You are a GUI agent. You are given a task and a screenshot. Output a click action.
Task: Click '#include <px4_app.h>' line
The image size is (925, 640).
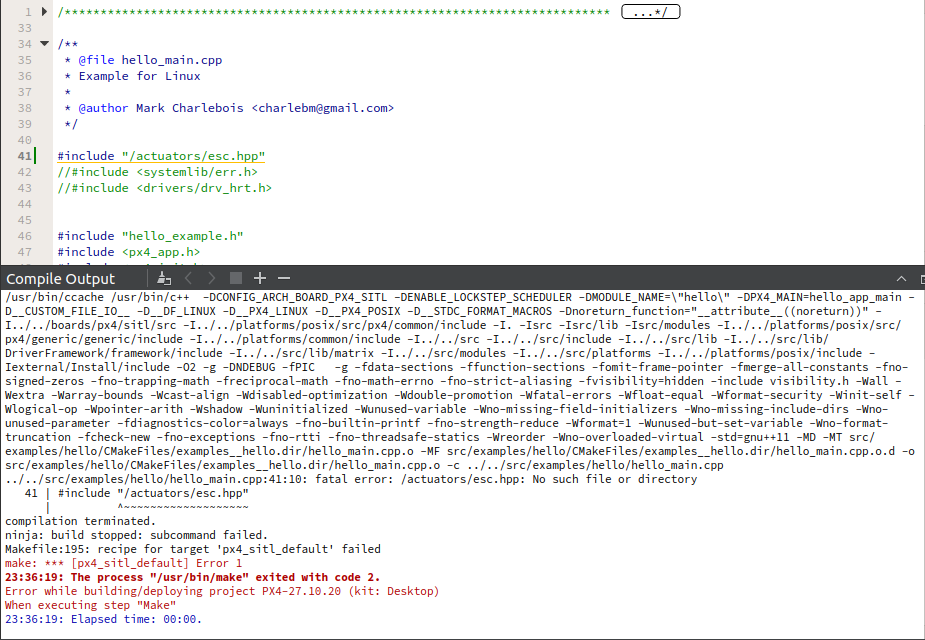tap(129, 252)
